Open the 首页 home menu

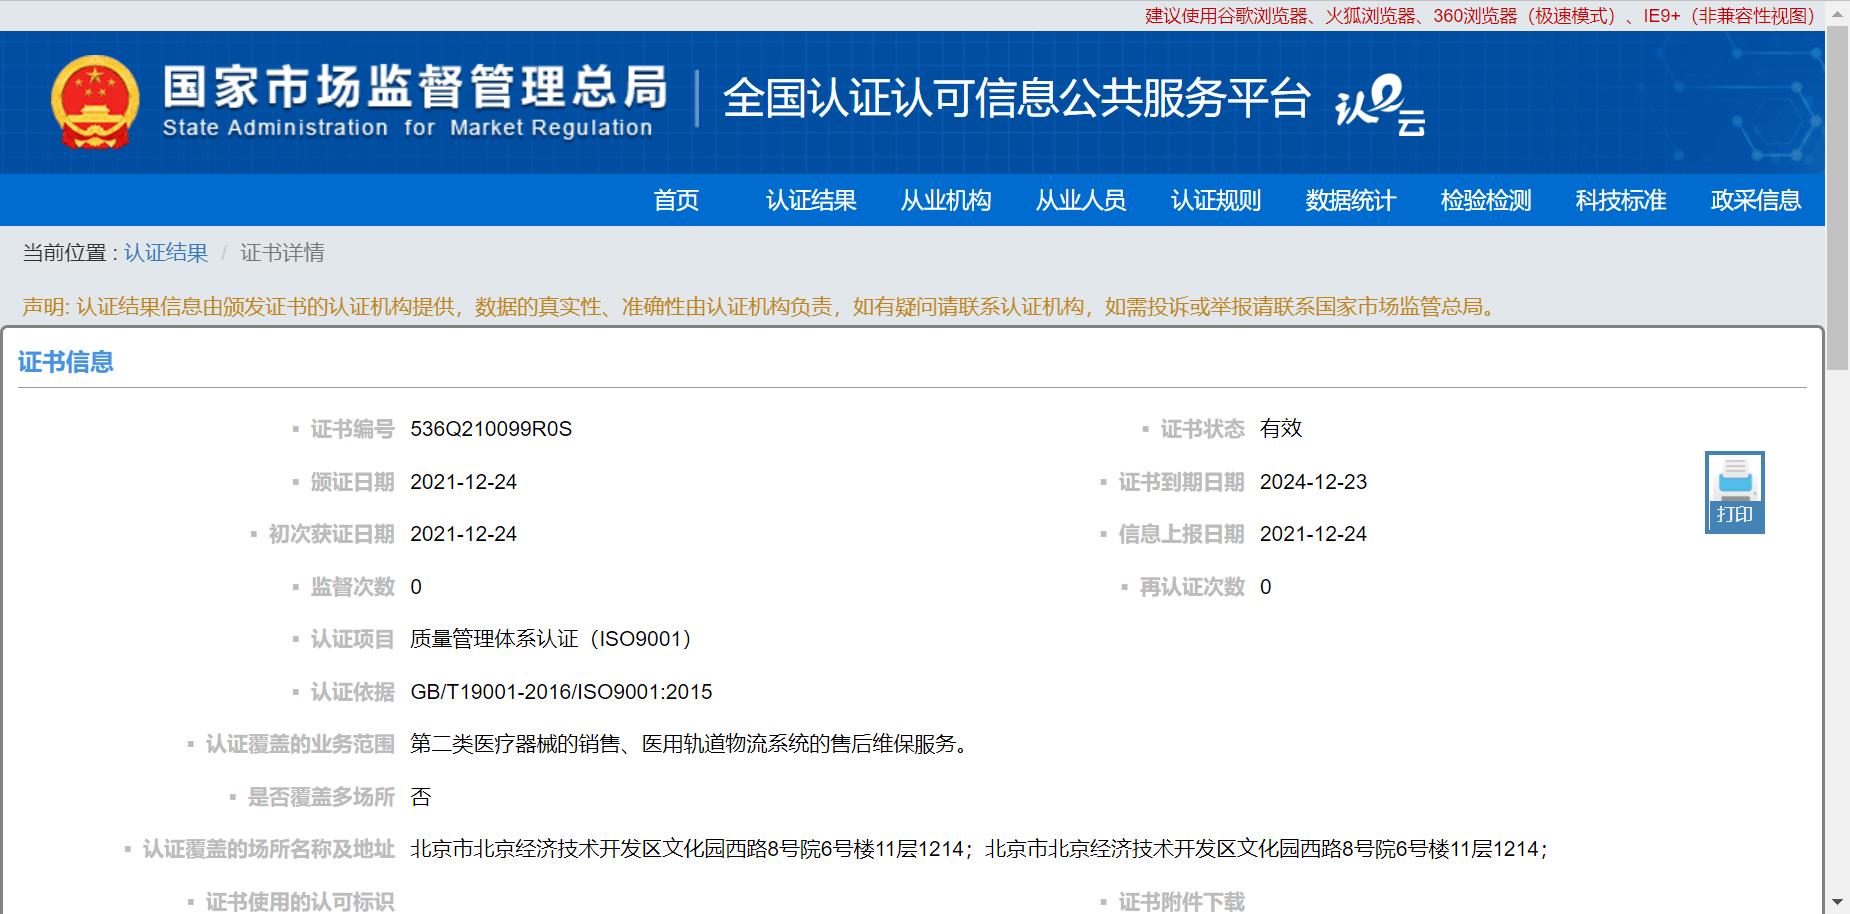coord(676,200)
